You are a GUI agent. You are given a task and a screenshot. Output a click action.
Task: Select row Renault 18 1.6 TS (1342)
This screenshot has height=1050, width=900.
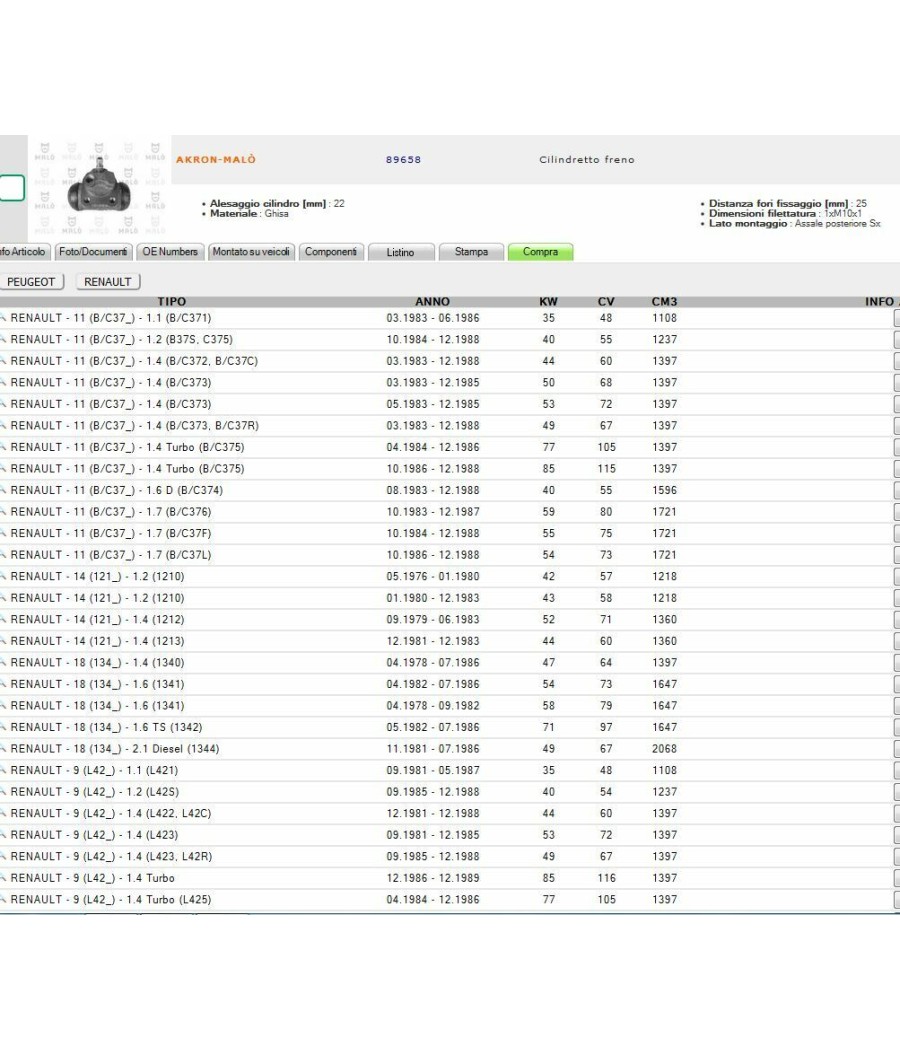449,727
